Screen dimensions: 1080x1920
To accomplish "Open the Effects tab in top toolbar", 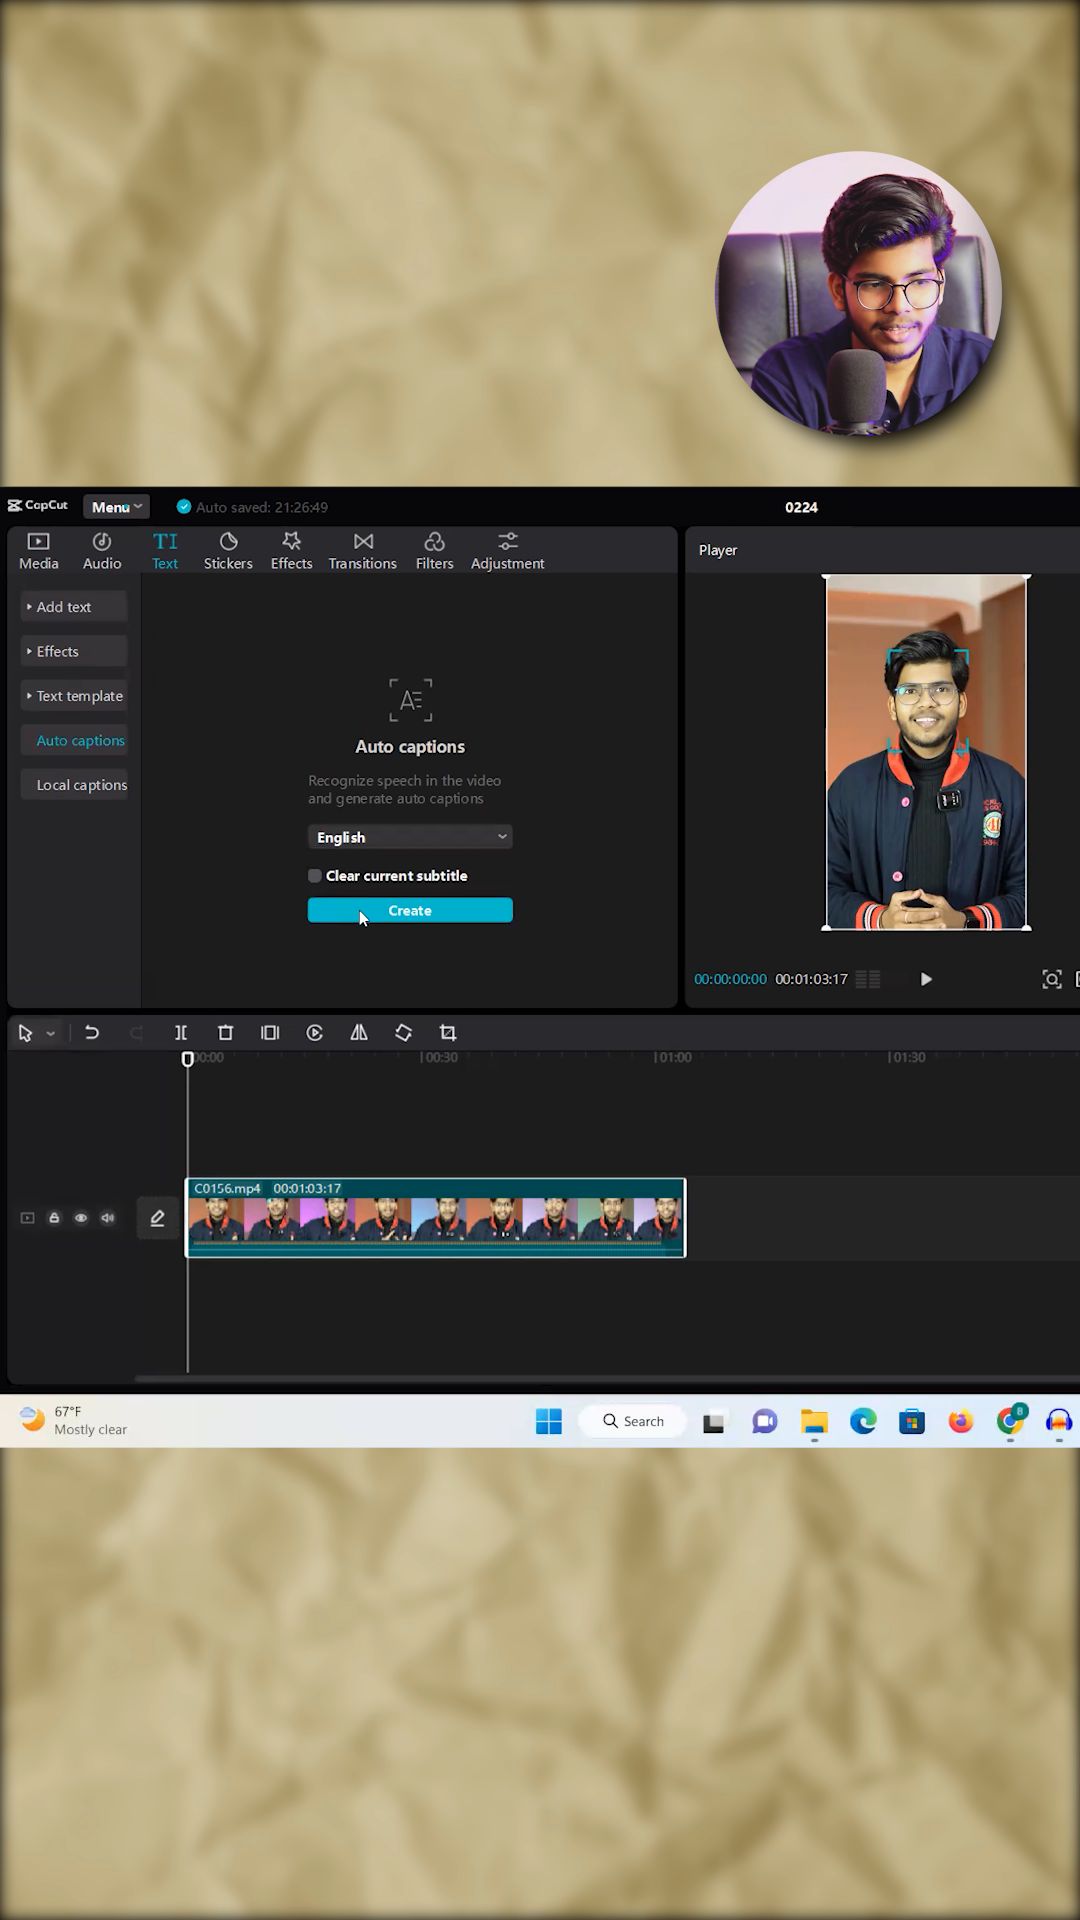I will 291,551.
